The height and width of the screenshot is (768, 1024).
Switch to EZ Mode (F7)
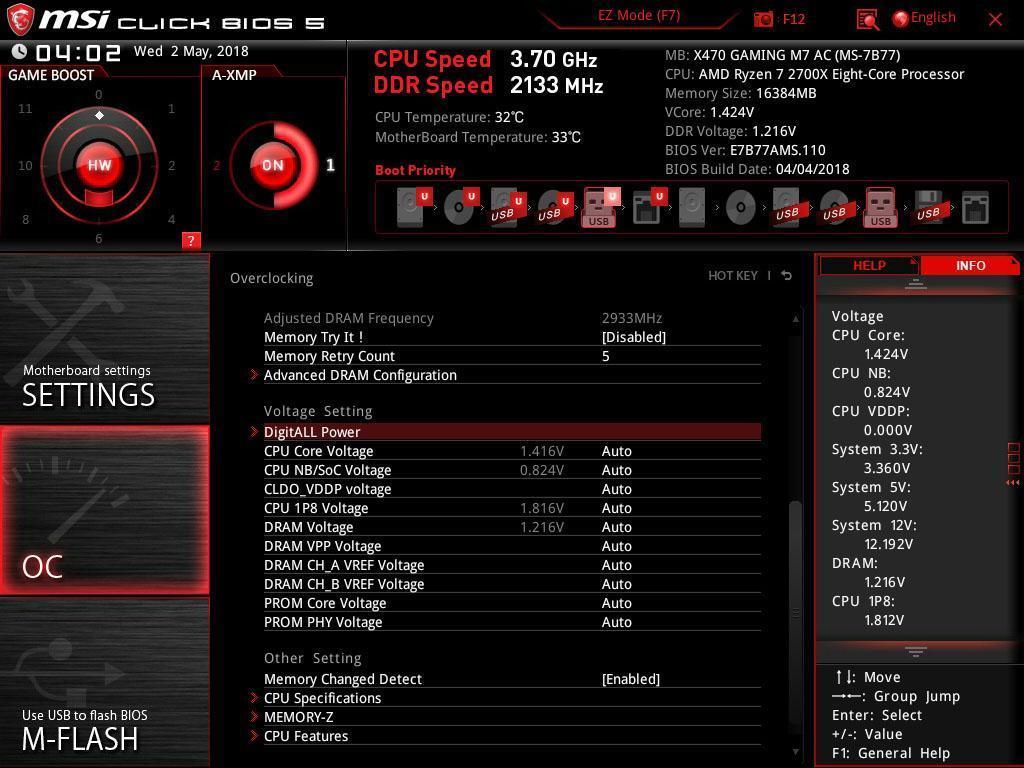point(639,16)
